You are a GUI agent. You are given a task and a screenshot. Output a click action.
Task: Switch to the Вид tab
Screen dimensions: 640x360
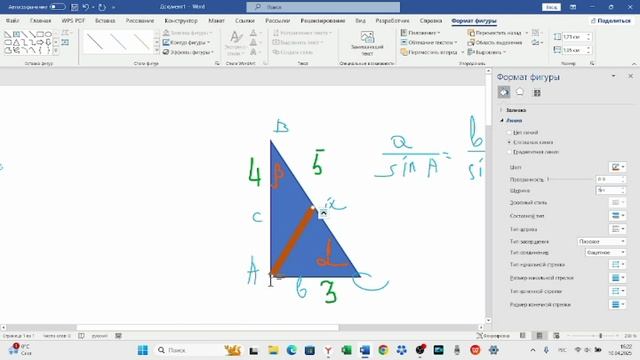[360, 20]
